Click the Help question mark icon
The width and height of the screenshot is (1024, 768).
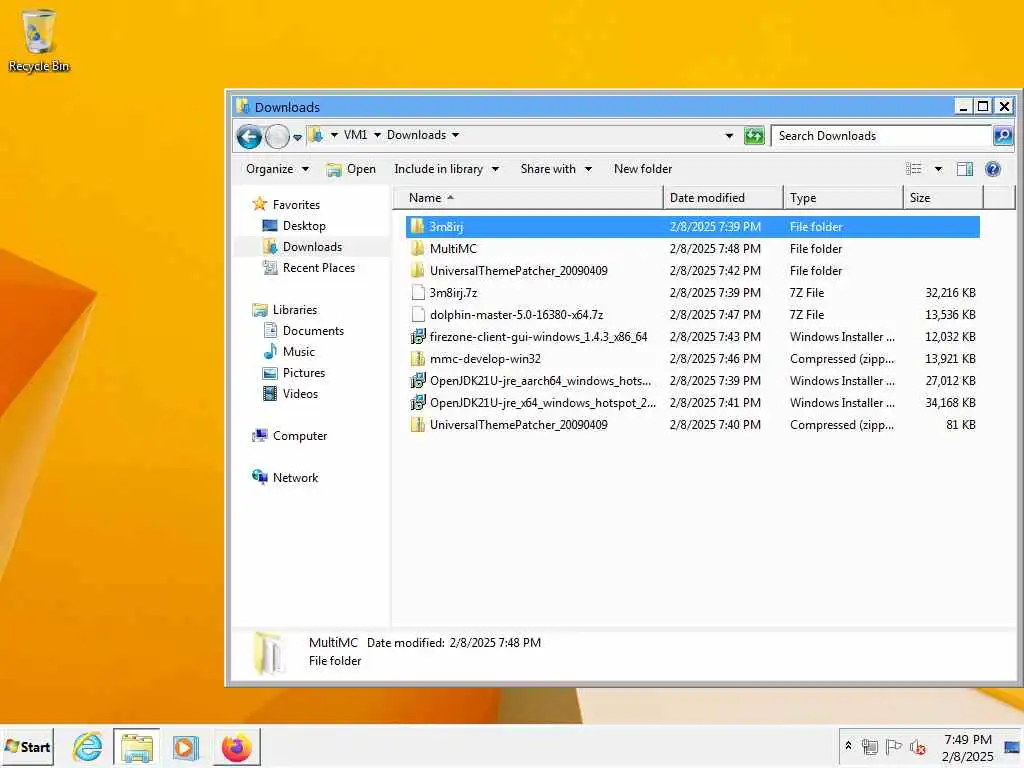[993, 169]
